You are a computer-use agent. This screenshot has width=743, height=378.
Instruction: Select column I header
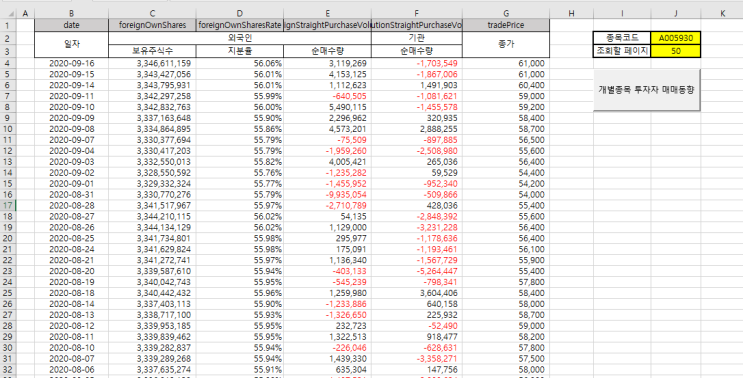(622, 14)
